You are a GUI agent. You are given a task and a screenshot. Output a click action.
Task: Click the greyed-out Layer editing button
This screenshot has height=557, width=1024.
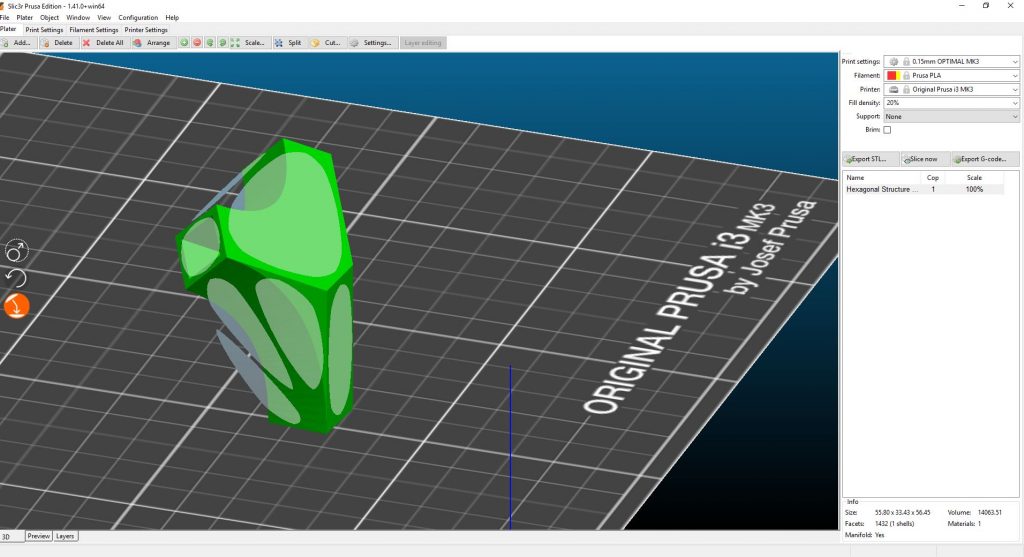point(423,42)
